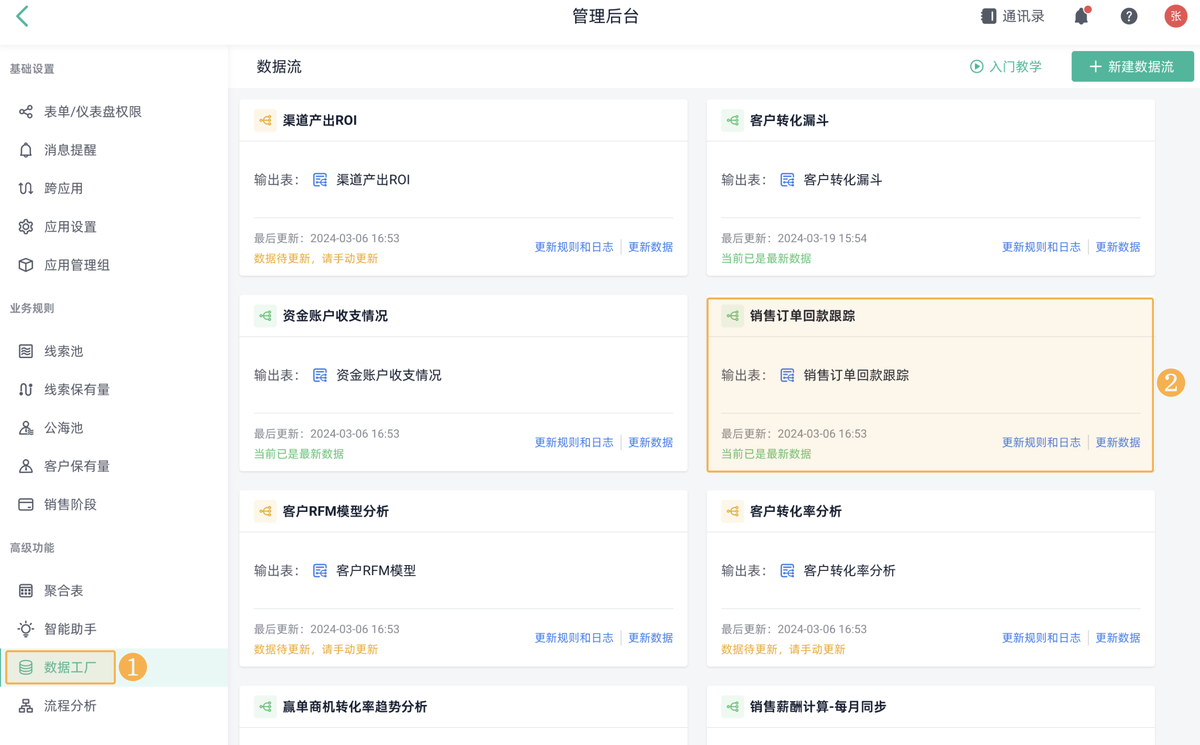Click the 线索保有量 sidebar icon
The width and height of the screenshot is (1200, 745).
[x=26, y=389]
